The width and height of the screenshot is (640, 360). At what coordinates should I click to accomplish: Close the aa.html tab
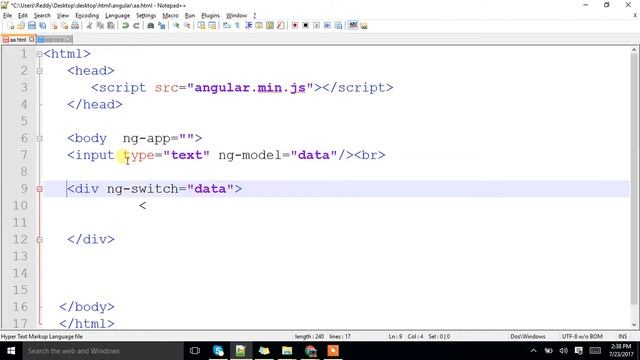(31, 40)
